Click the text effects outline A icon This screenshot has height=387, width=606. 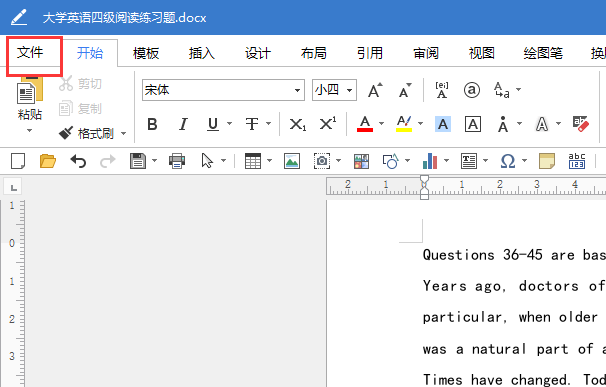pos(542,124)
